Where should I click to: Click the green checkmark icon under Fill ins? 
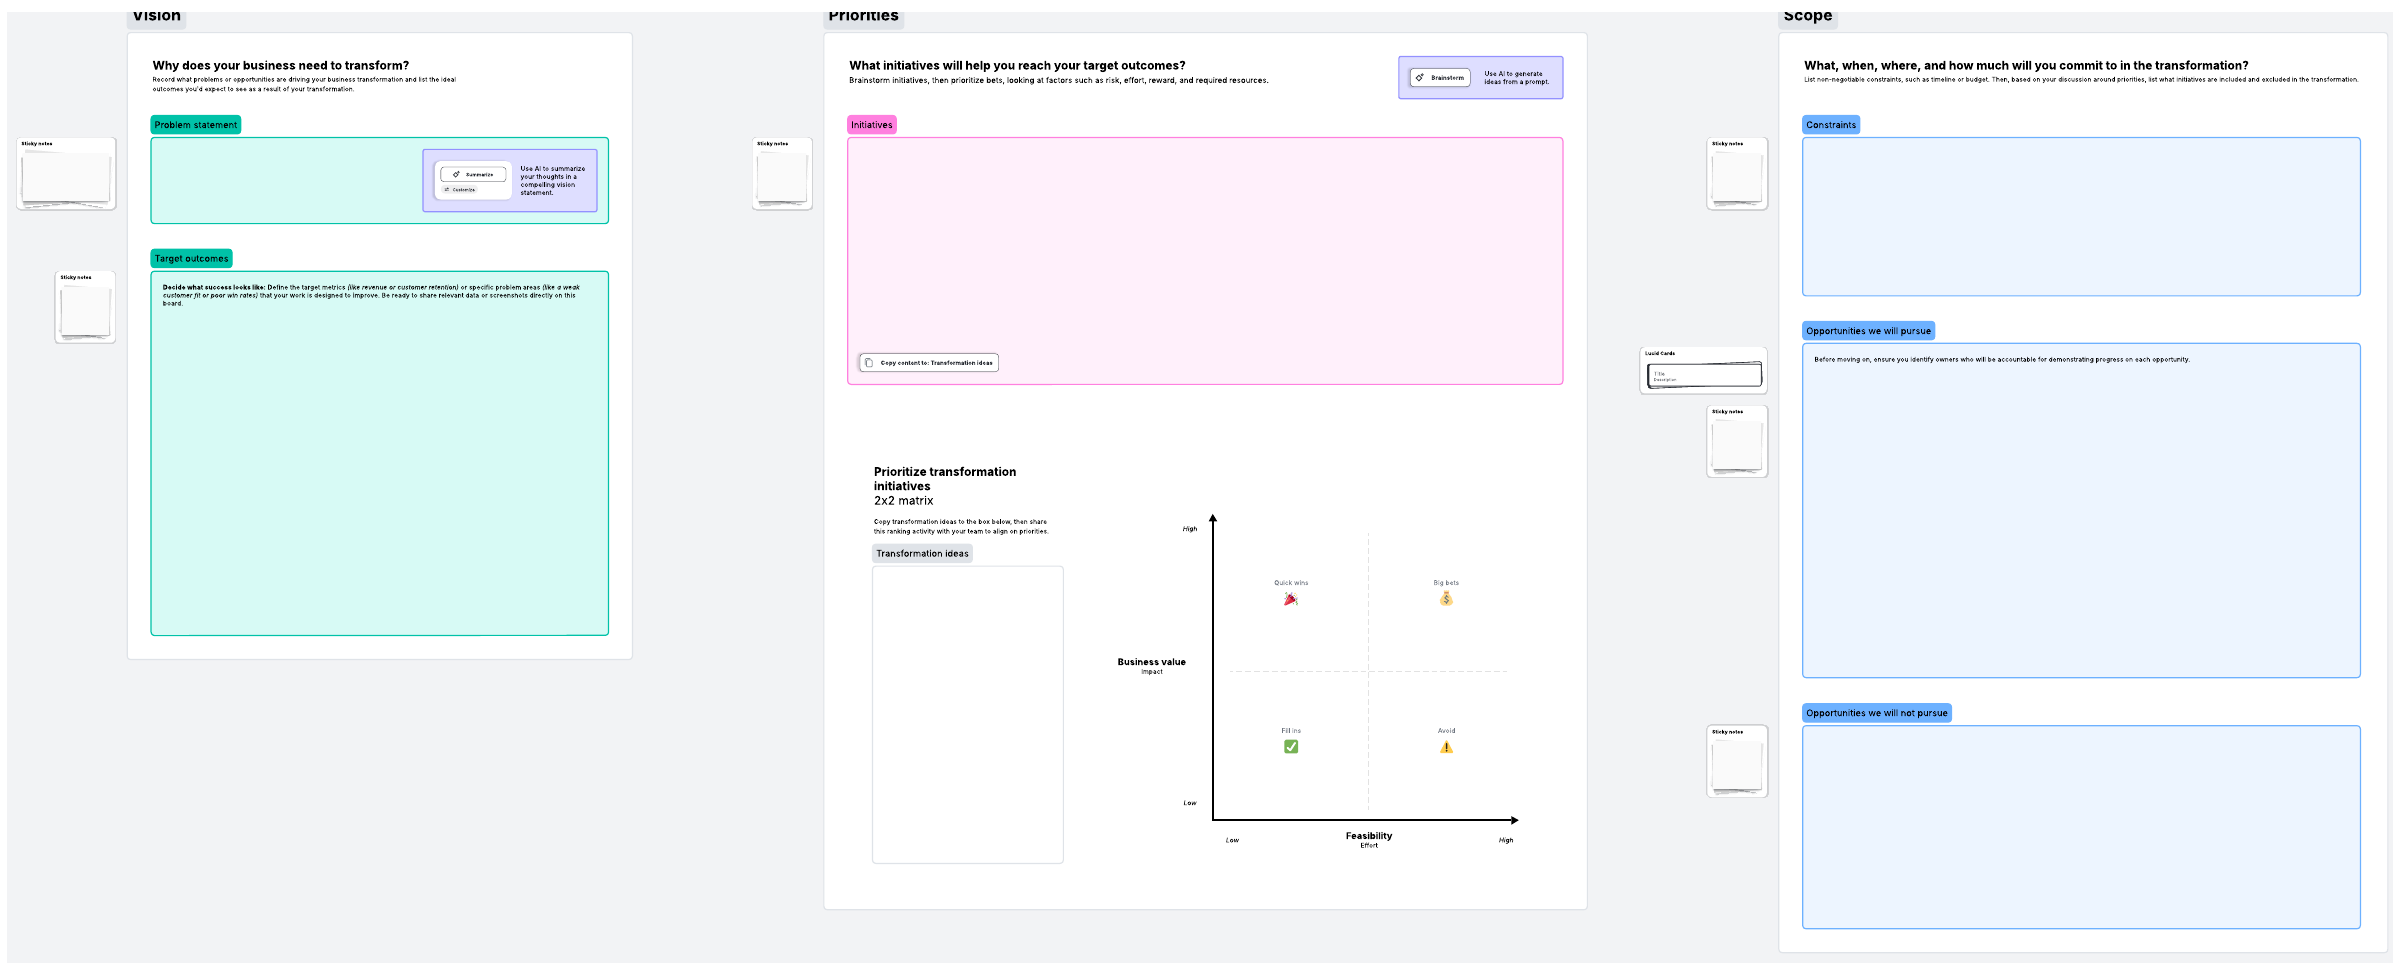click(1291, 746)
